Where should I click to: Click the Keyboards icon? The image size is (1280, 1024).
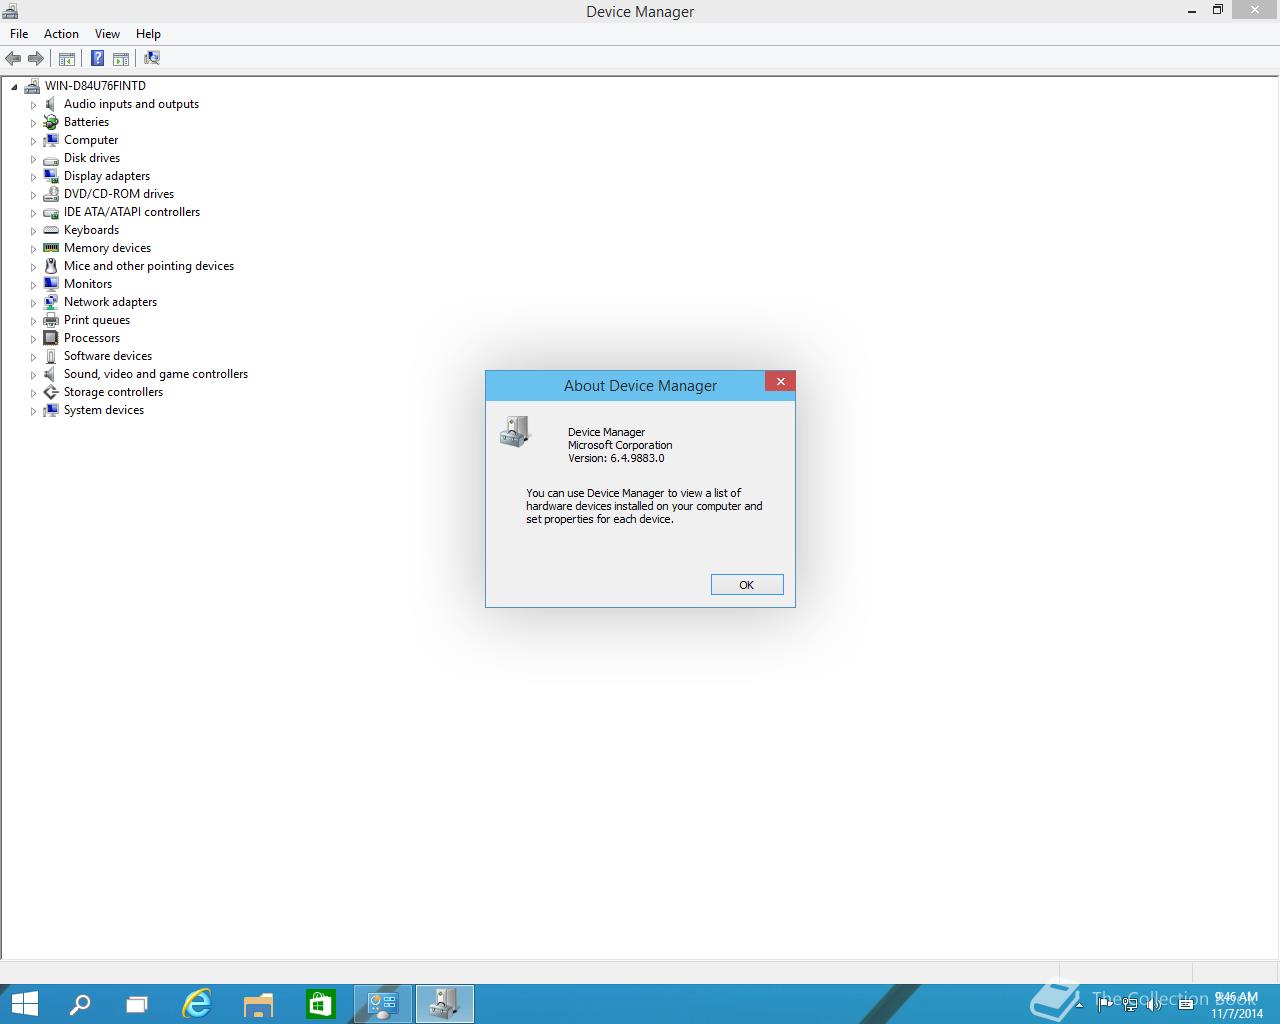(51, 230)
